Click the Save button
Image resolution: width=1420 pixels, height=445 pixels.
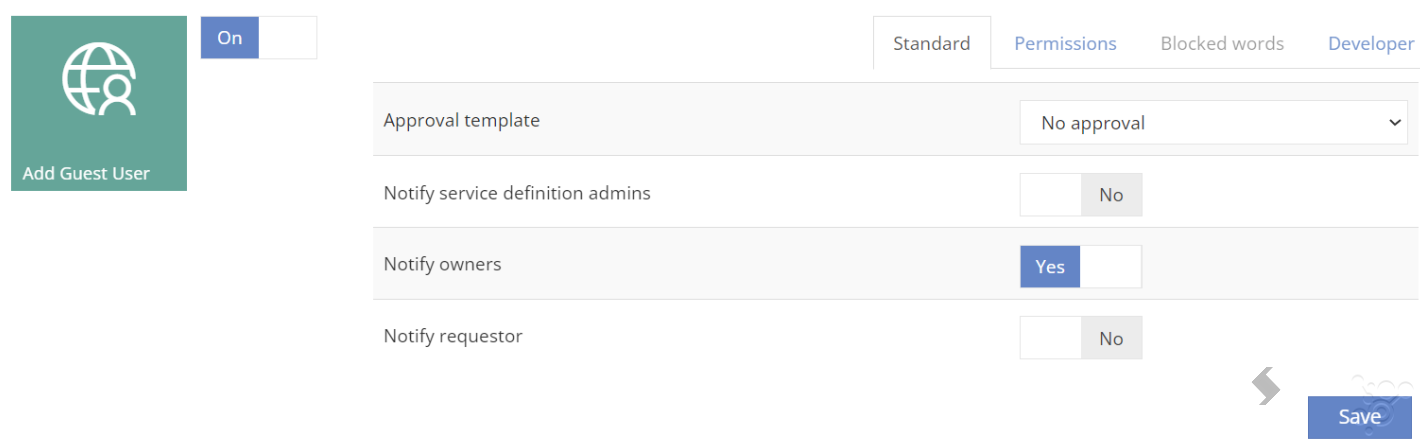[x=1359, y=417]
